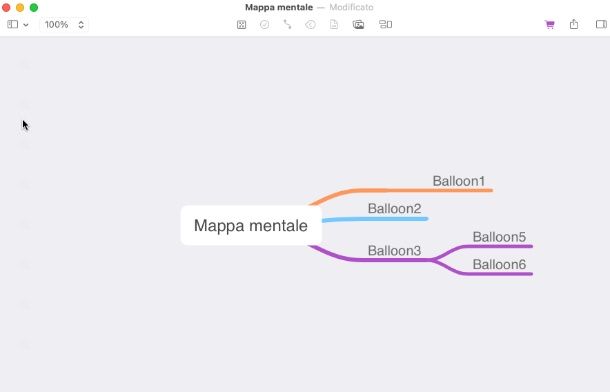Toggle the right inspector panel
610x392 pixels.
601,24
